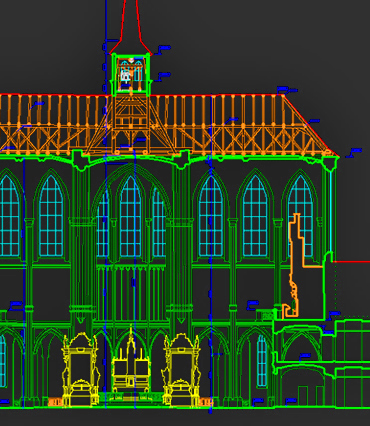Viewport: 370px width, 426px height.
Task: Pick the white bell inside the green belfry
Action: (126, 77)
